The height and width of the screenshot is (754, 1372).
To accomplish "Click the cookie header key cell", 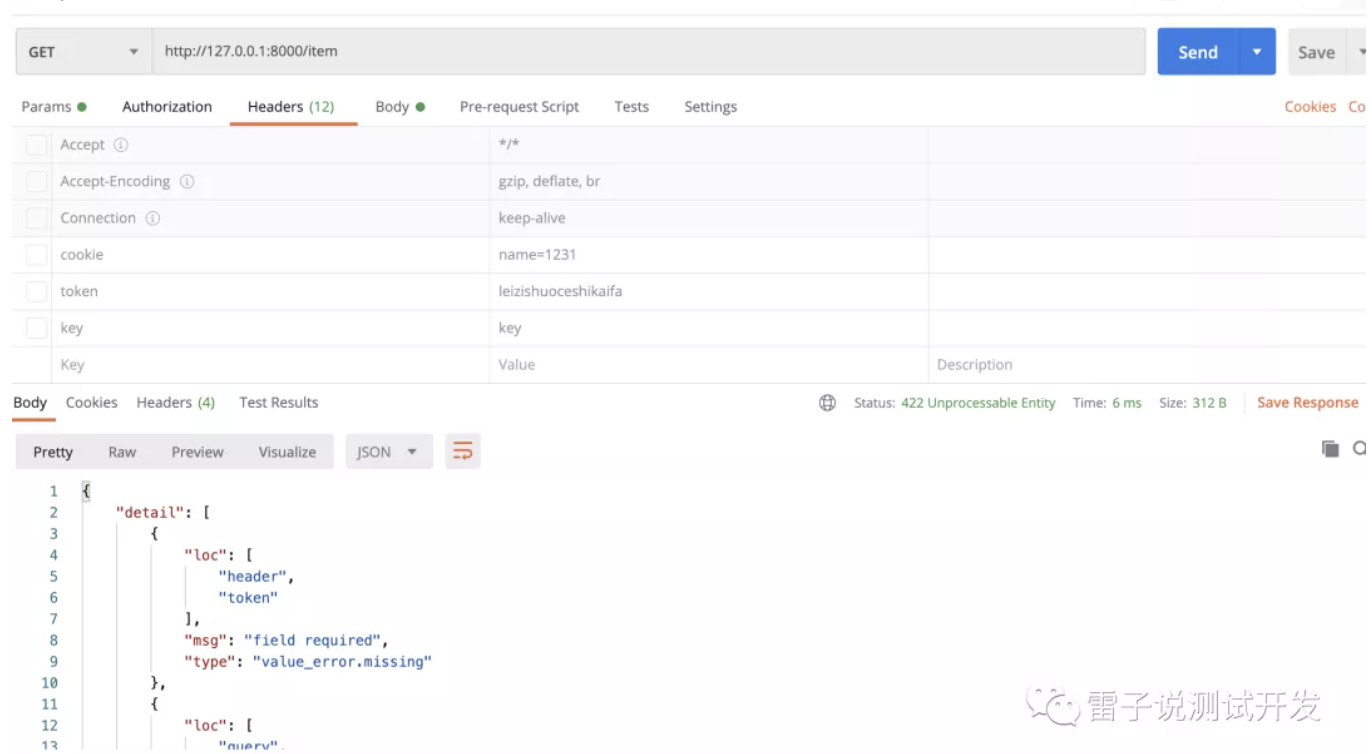I will (270, 255).
